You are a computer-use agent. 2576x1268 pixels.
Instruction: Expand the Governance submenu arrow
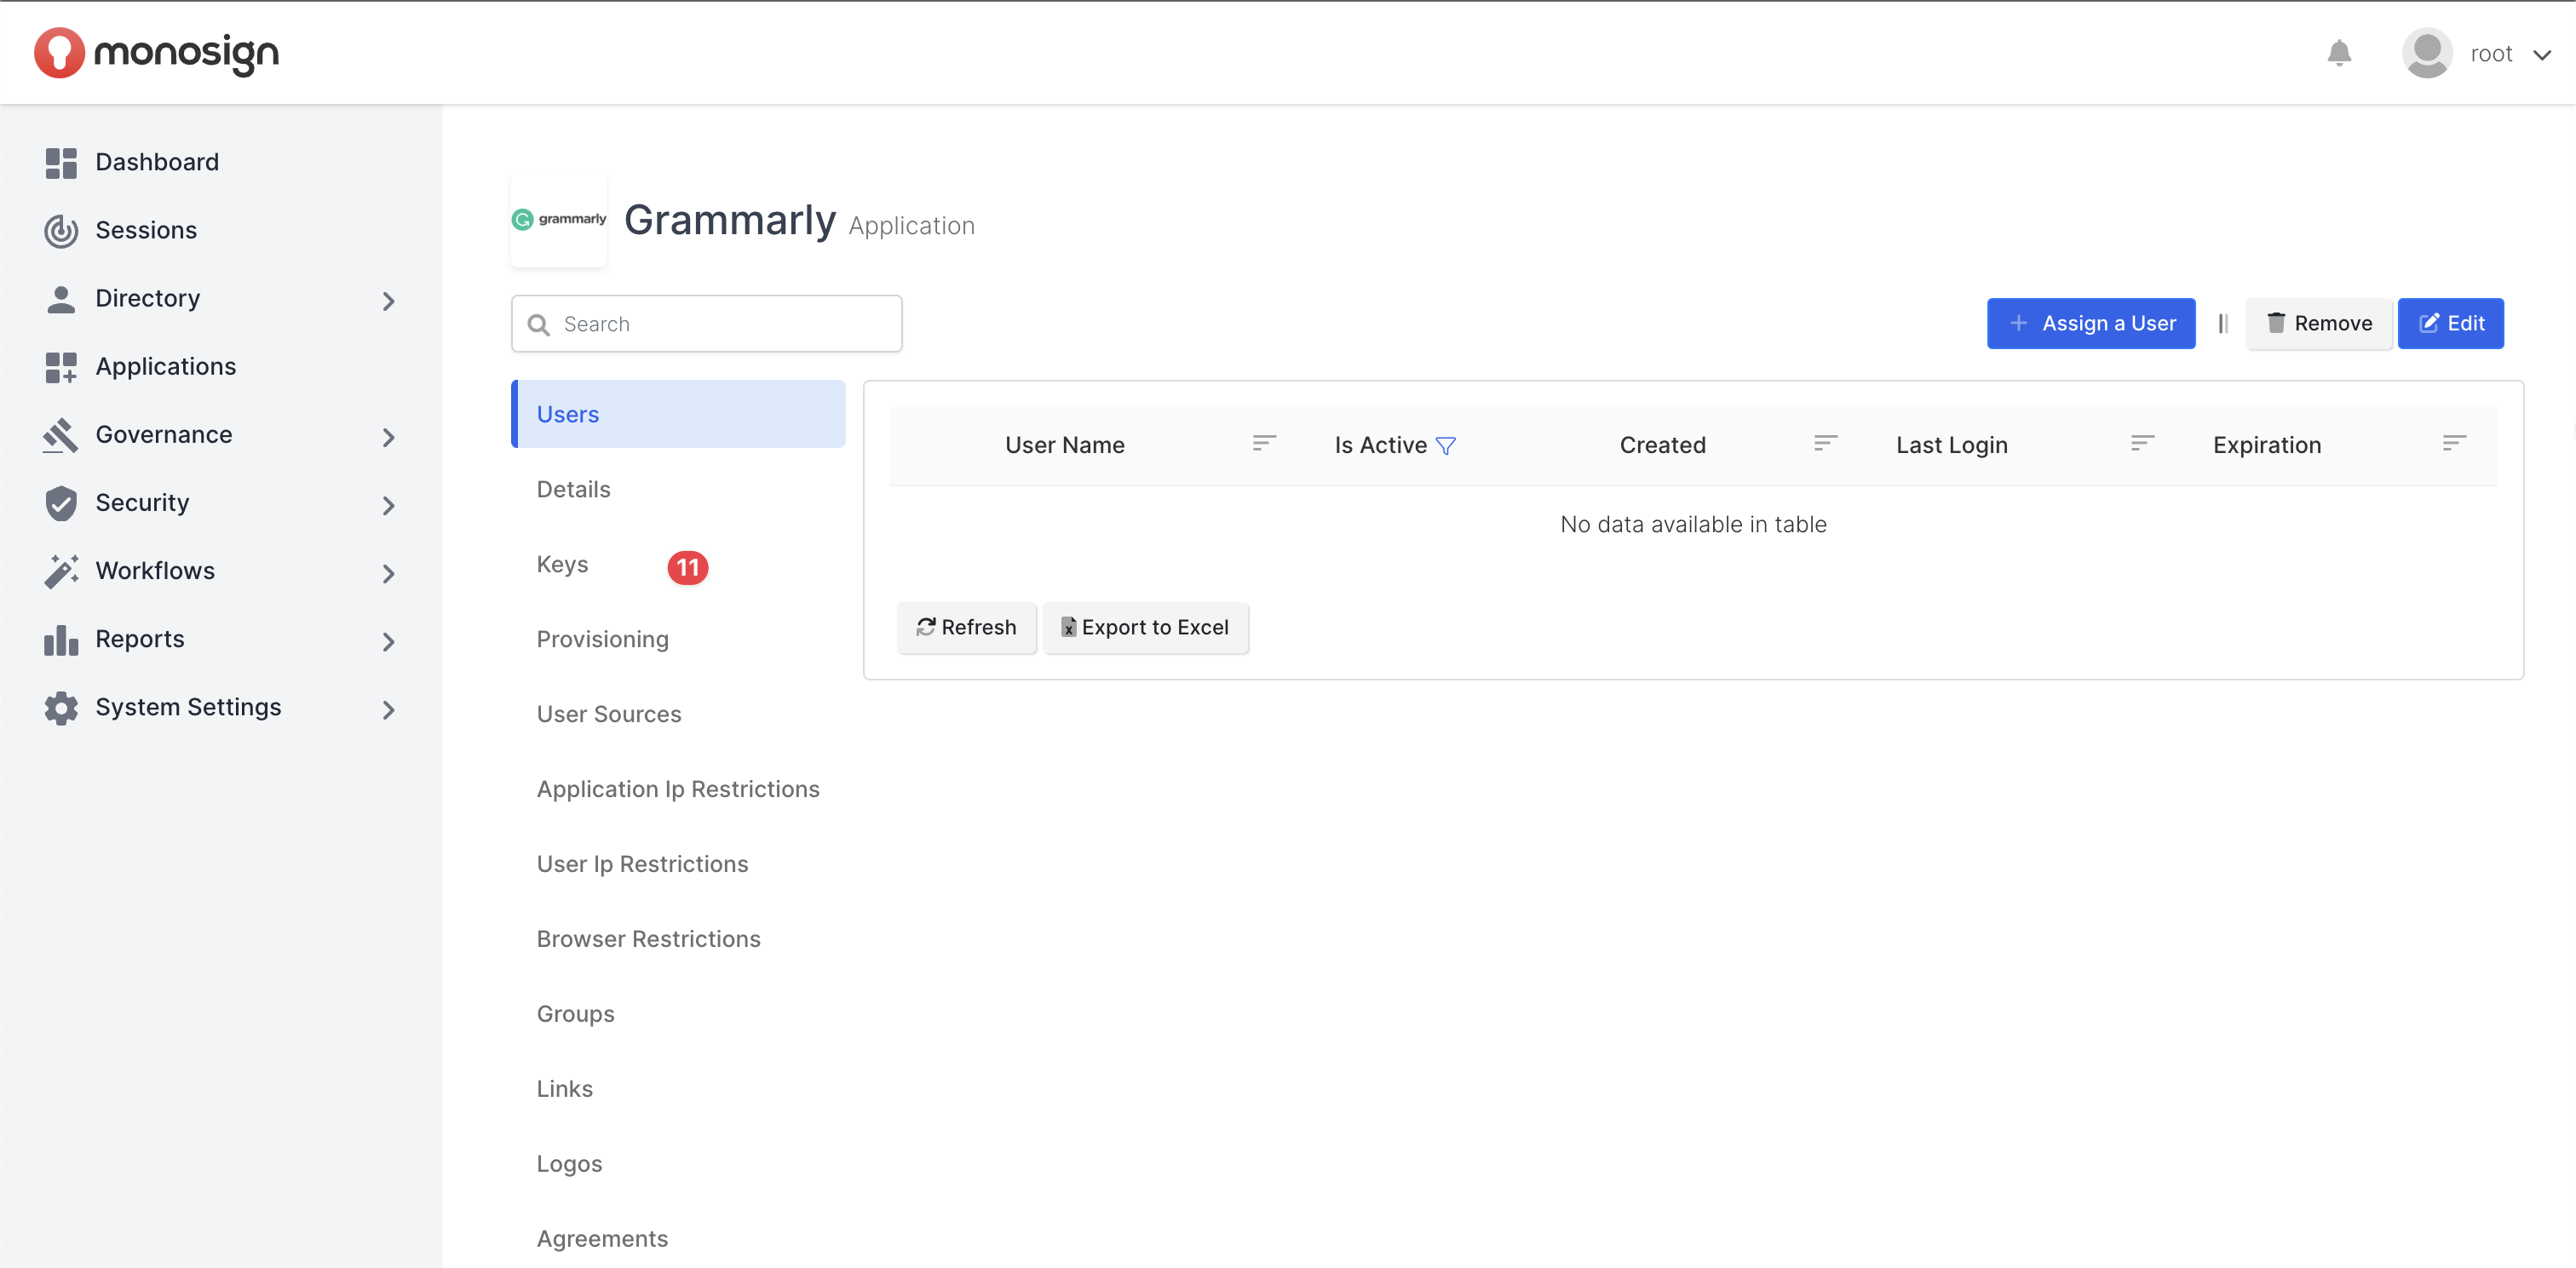[x=389, y=437]
